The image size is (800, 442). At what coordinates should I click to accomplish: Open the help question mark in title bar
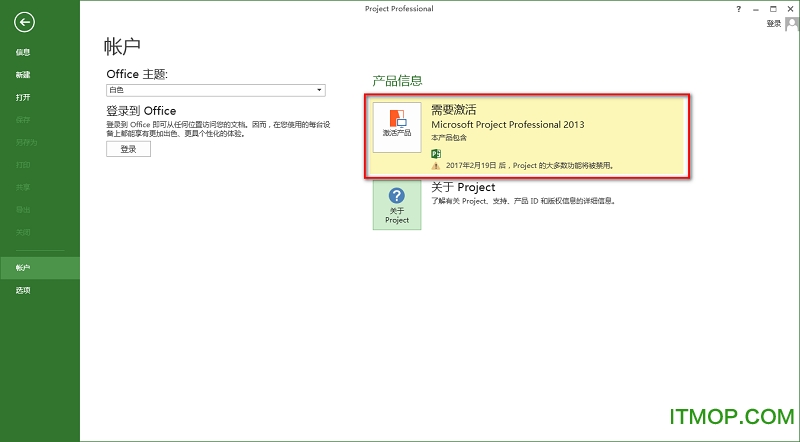[739, 9]
